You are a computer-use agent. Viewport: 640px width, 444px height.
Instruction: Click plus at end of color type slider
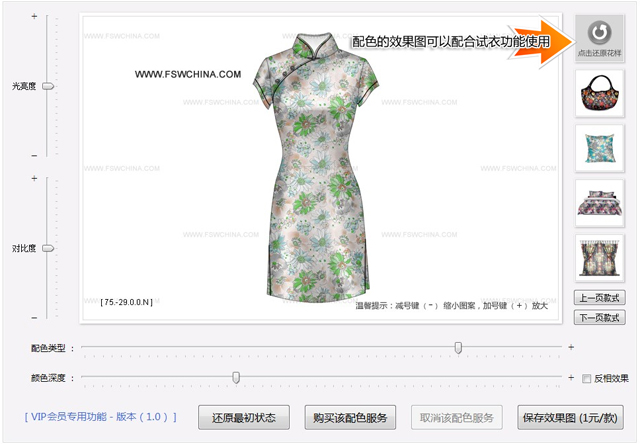tap(571, 348)
